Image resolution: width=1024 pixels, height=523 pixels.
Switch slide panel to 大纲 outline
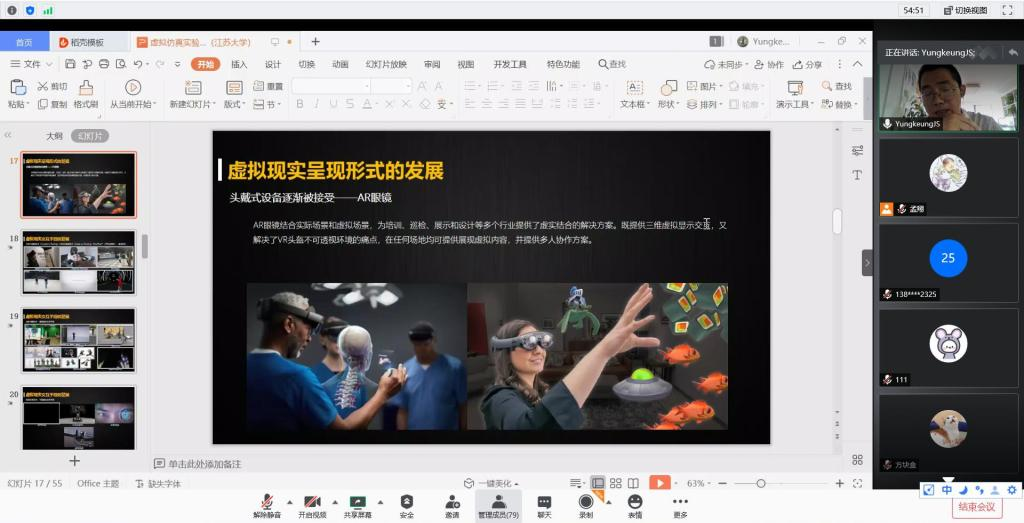(x=54, y=136)
